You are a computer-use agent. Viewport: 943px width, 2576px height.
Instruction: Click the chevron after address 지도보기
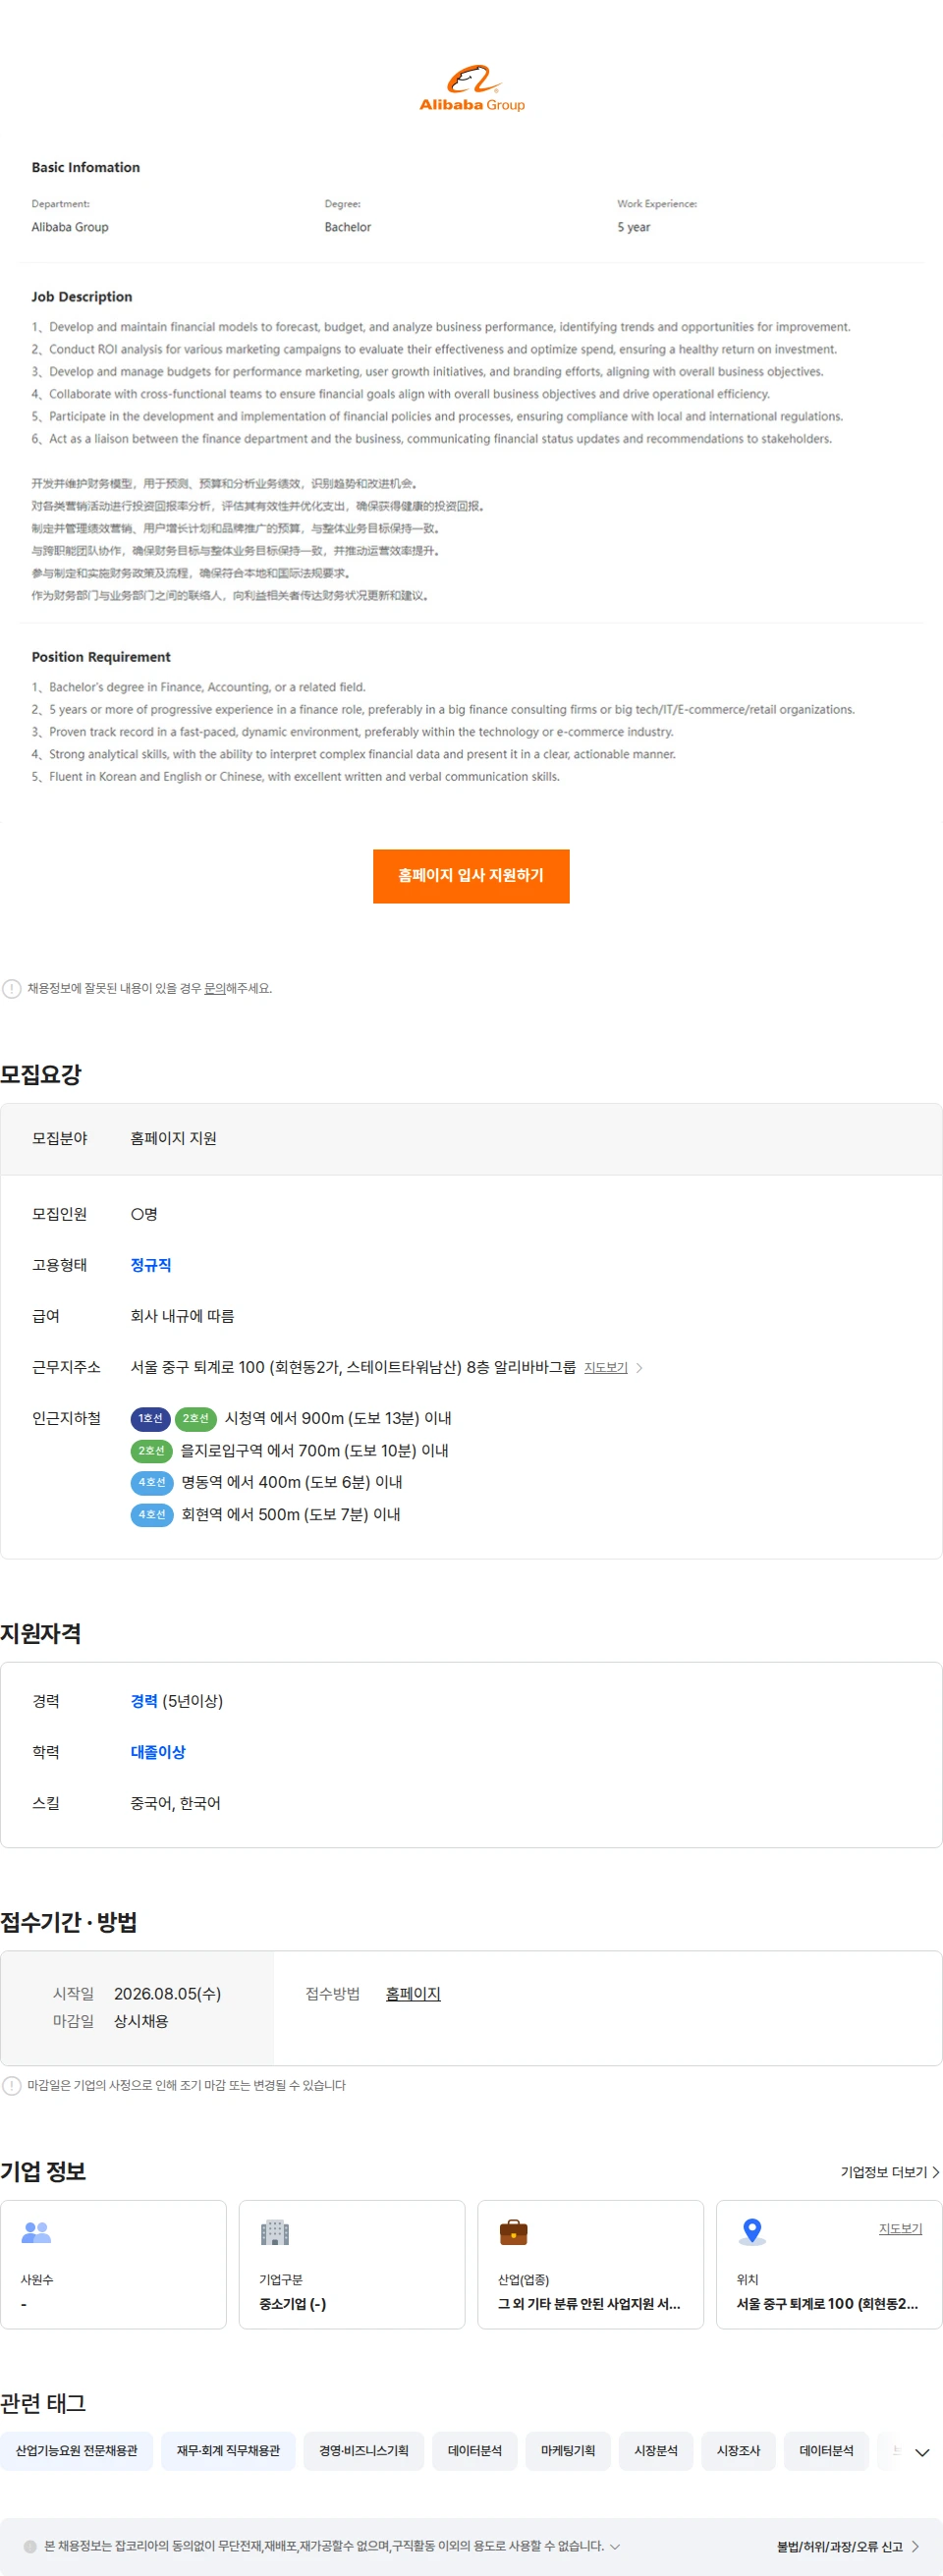640,1367
